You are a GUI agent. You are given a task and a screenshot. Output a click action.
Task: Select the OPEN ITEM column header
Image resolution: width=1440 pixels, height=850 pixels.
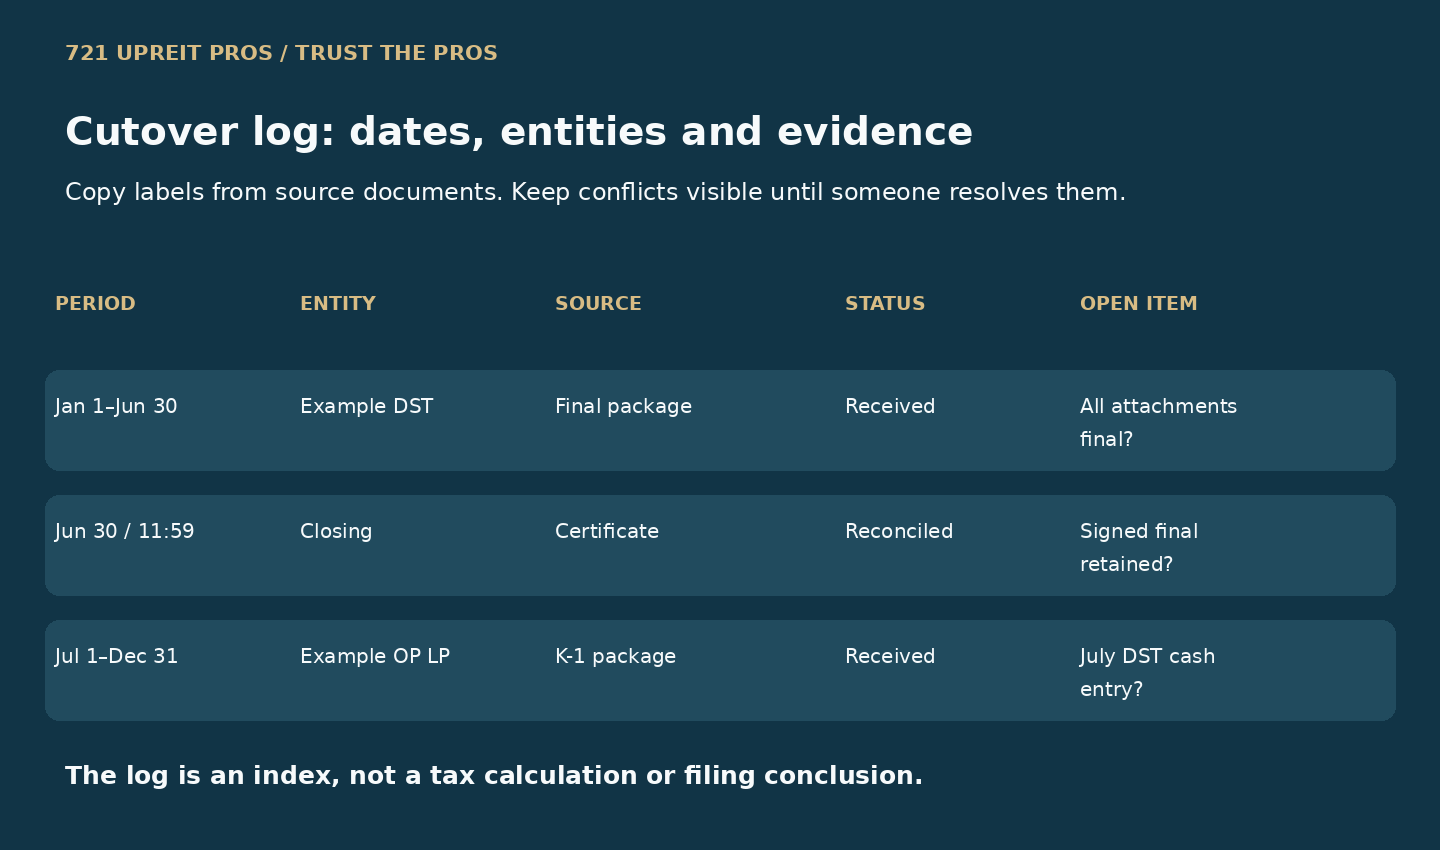1138,304
